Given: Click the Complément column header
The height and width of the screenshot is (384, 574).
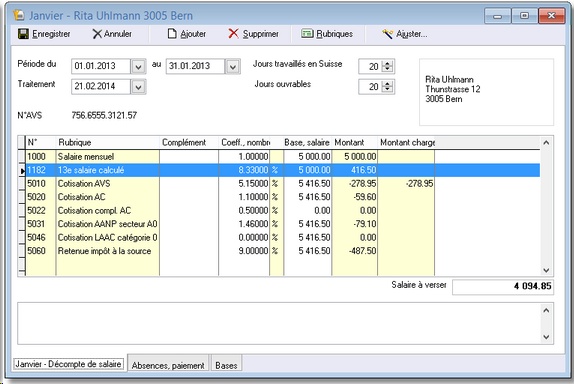Looking at the screenshot, I should point(189,143).
